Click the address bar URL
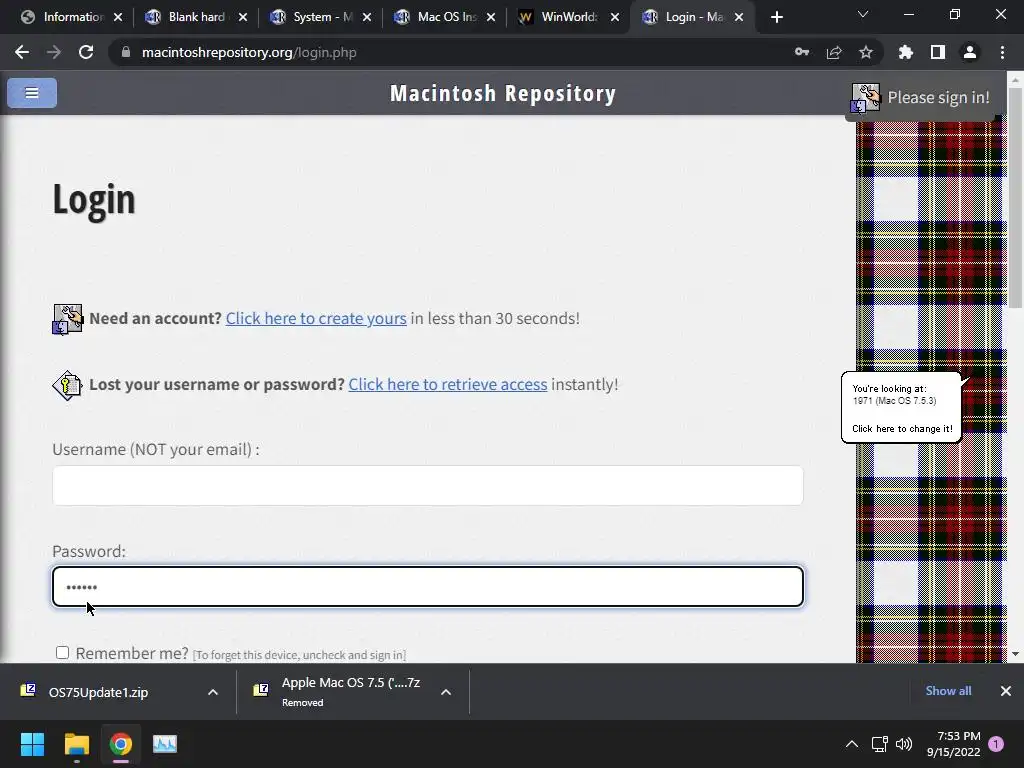This screenshot has width=1024, height=768. click(x=249, y=52)
